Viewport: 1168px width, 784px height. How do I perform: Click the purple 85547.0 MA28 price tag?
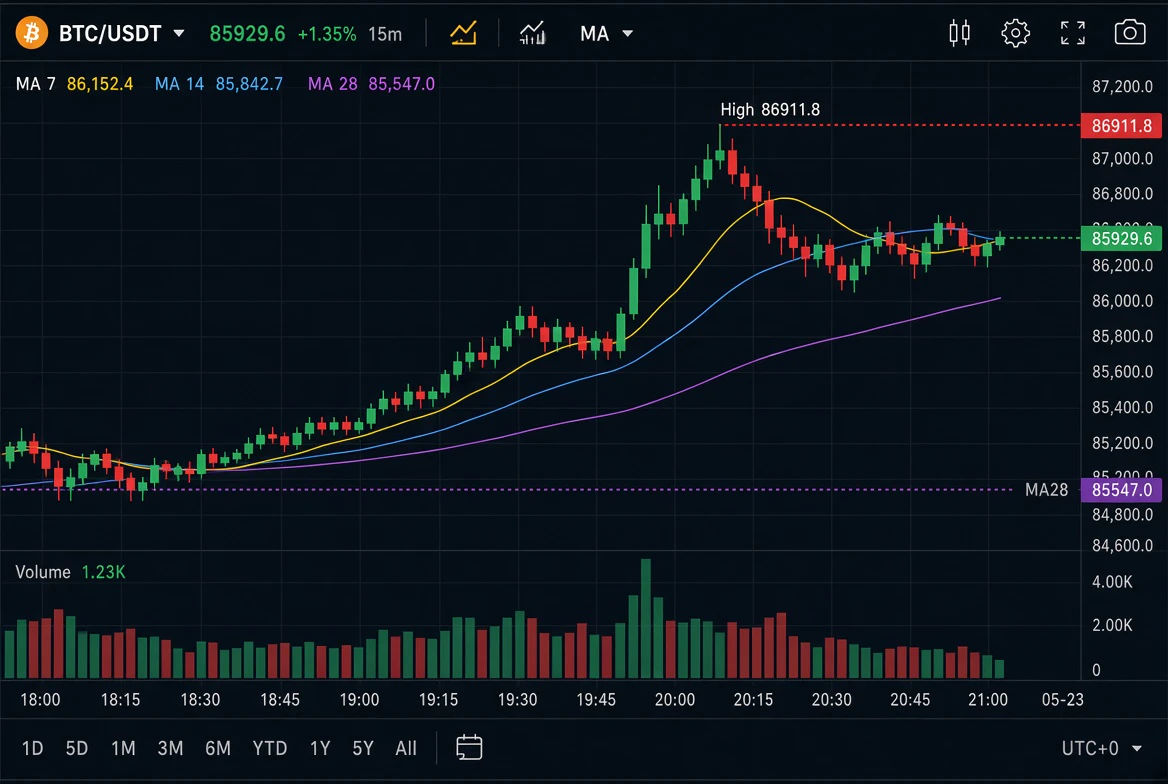[1121, 490]
